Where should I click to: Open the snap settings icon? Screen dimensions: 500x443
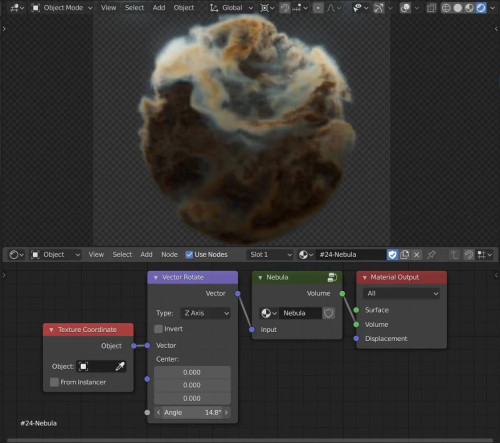pos(300,8)
